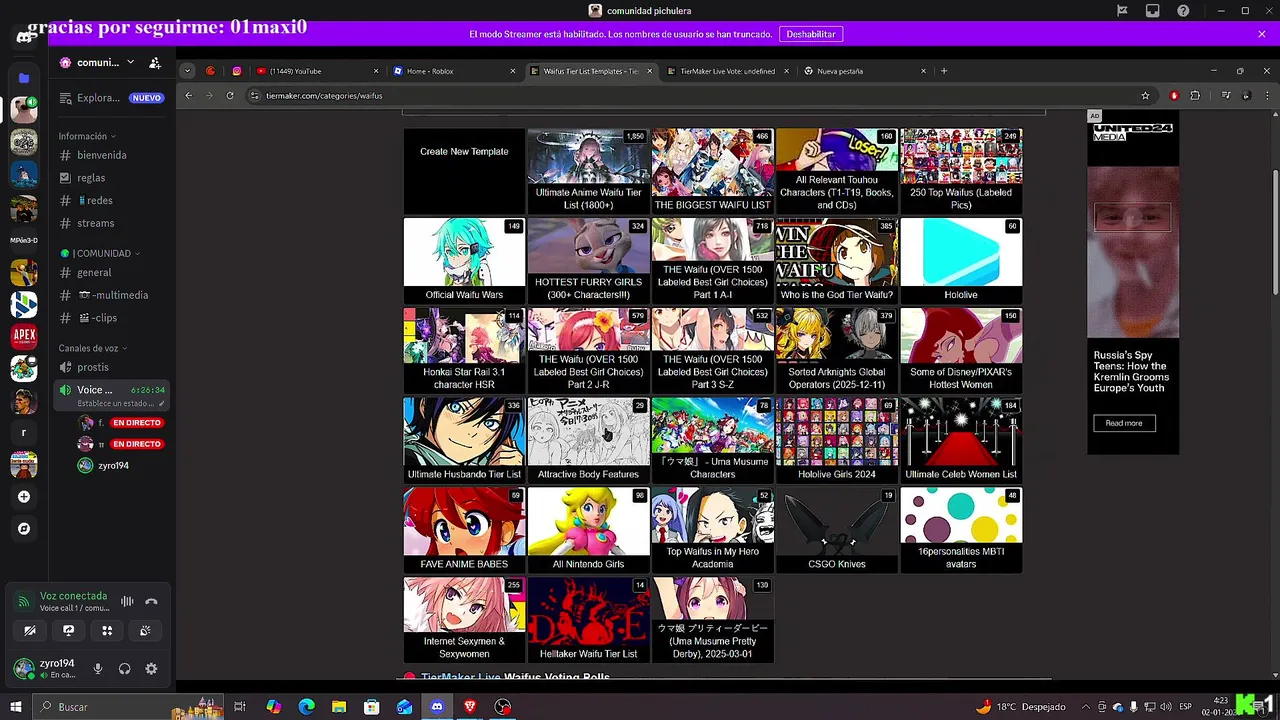Open Explorar canales with NUEVO badge

(110, 98)
